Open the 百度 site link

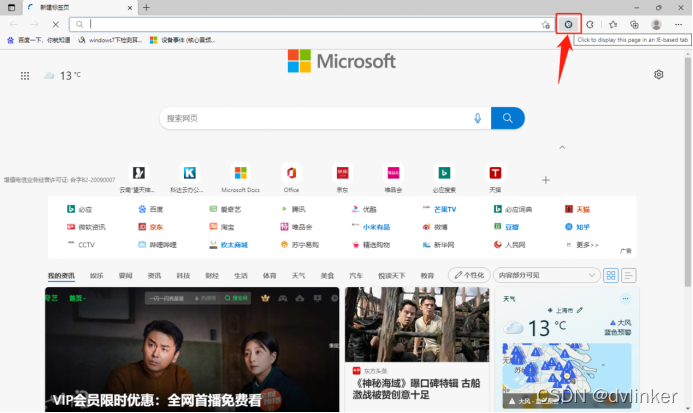(151, 210)
